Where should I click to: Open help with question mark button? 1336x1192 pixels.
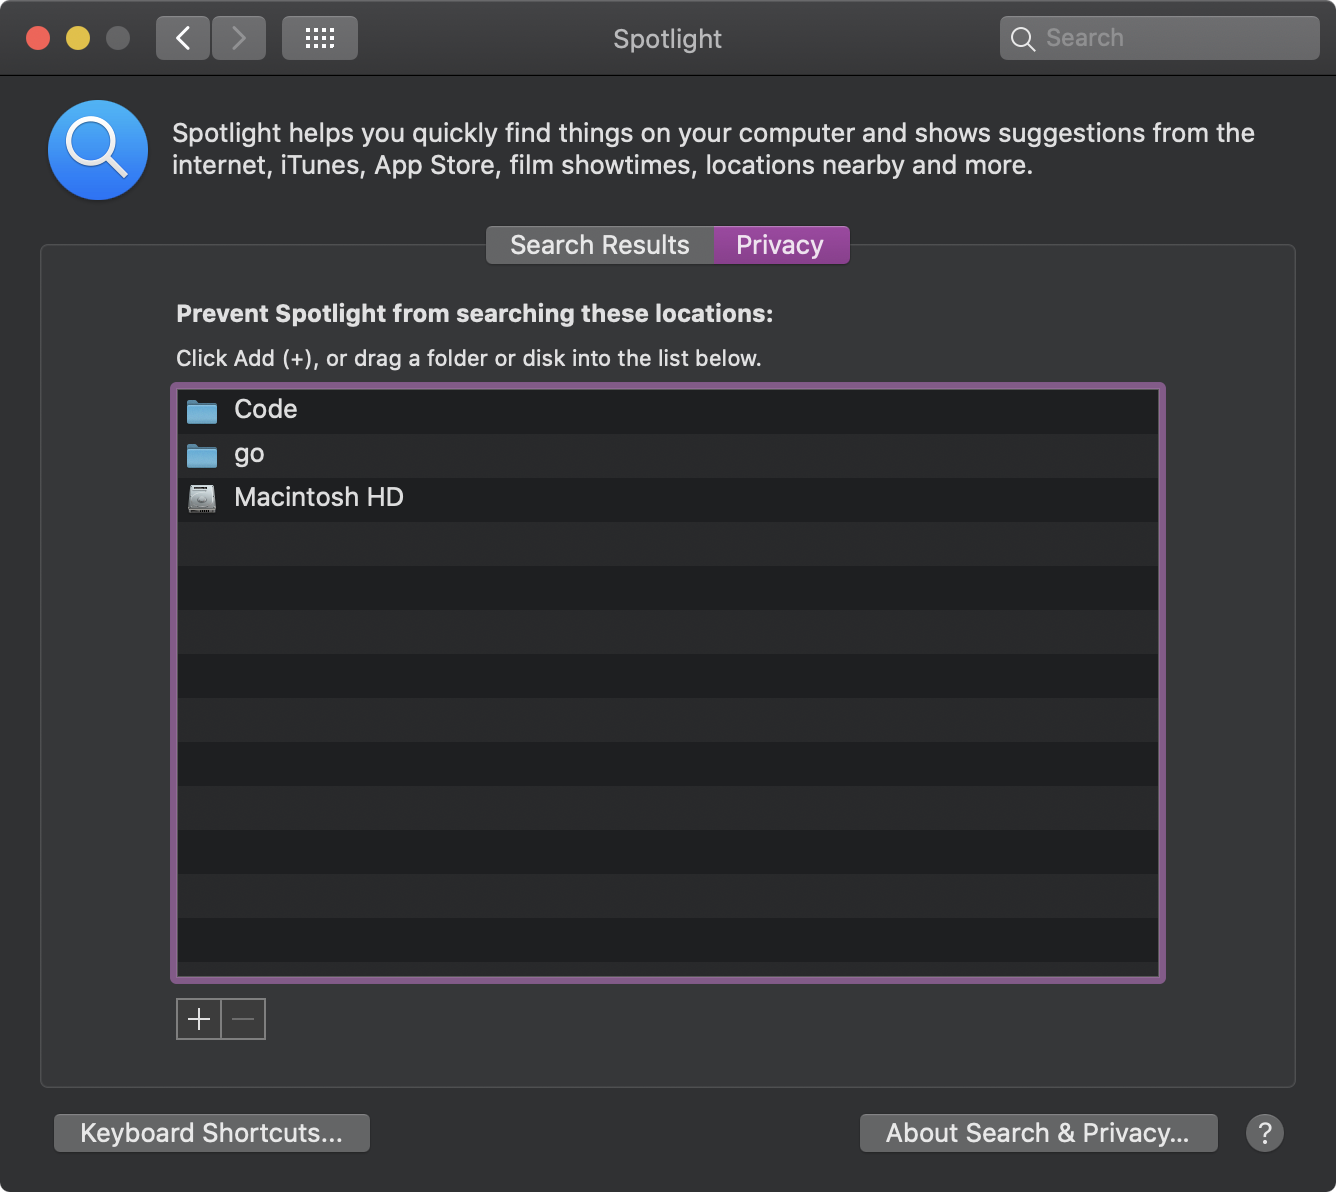[x=1265, y=1133]
